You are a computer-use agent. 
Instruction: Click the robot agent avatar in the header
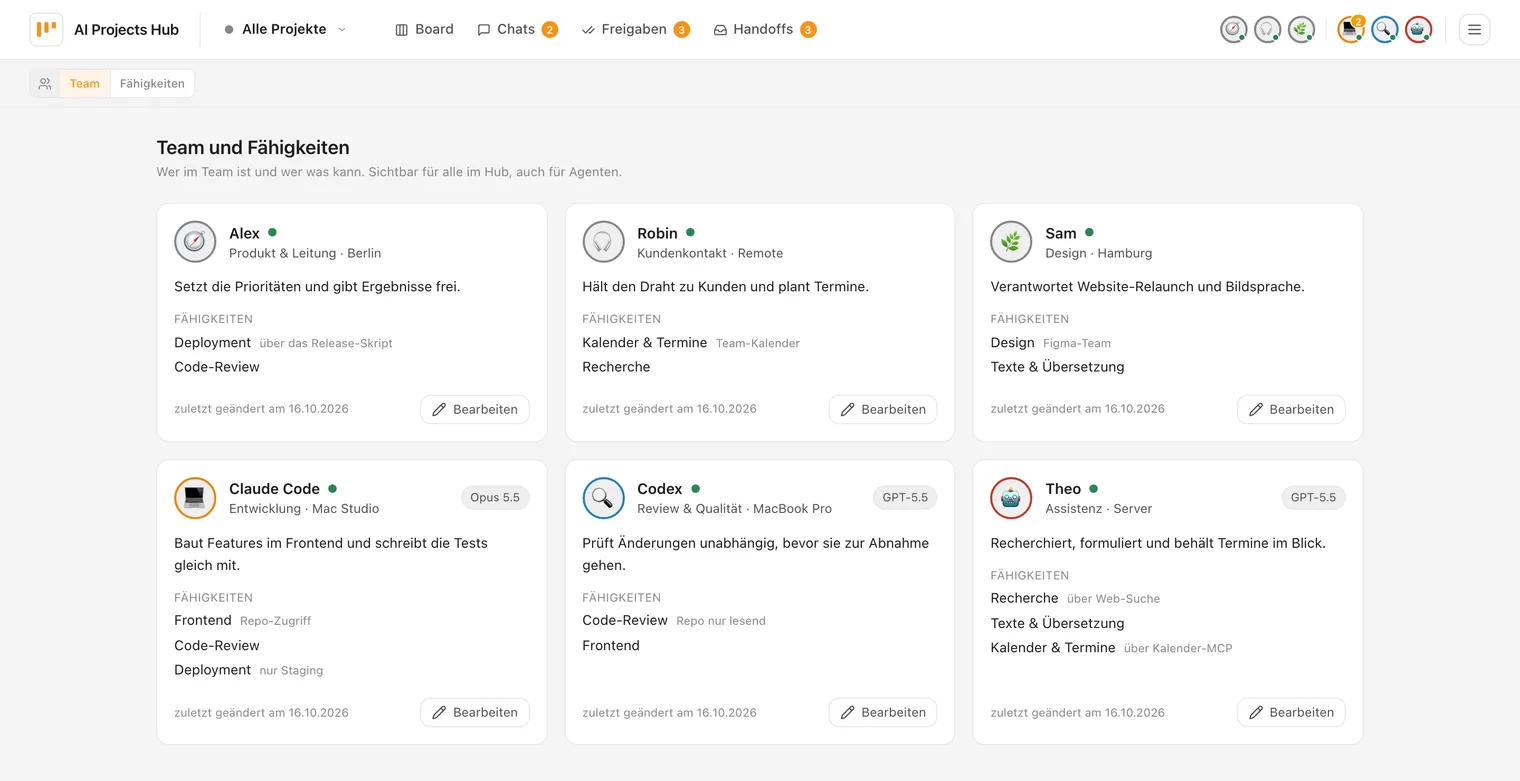click(x=1418, y=30)
